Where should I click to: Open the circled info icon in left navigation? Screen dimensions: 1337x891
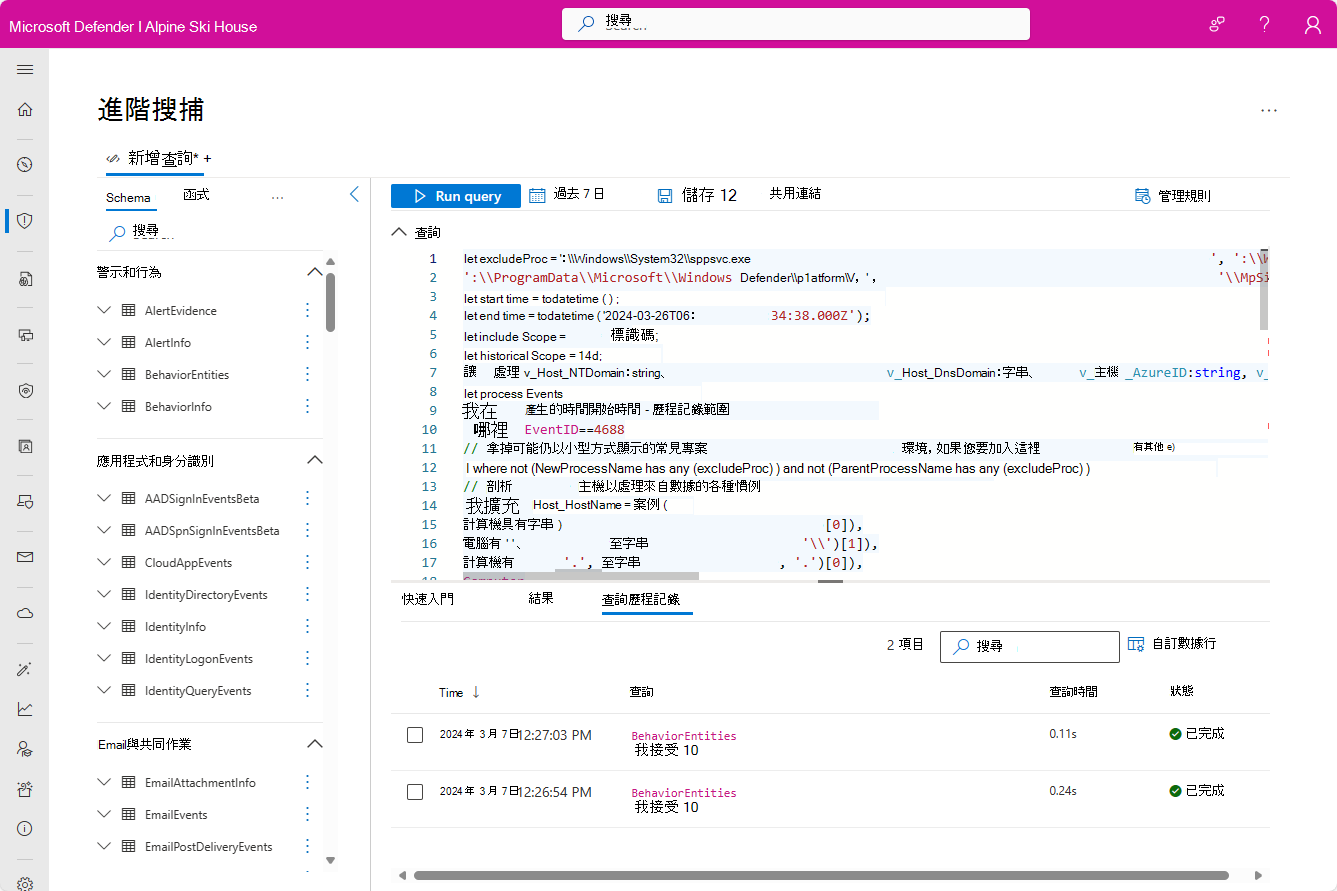pos(25,829)
